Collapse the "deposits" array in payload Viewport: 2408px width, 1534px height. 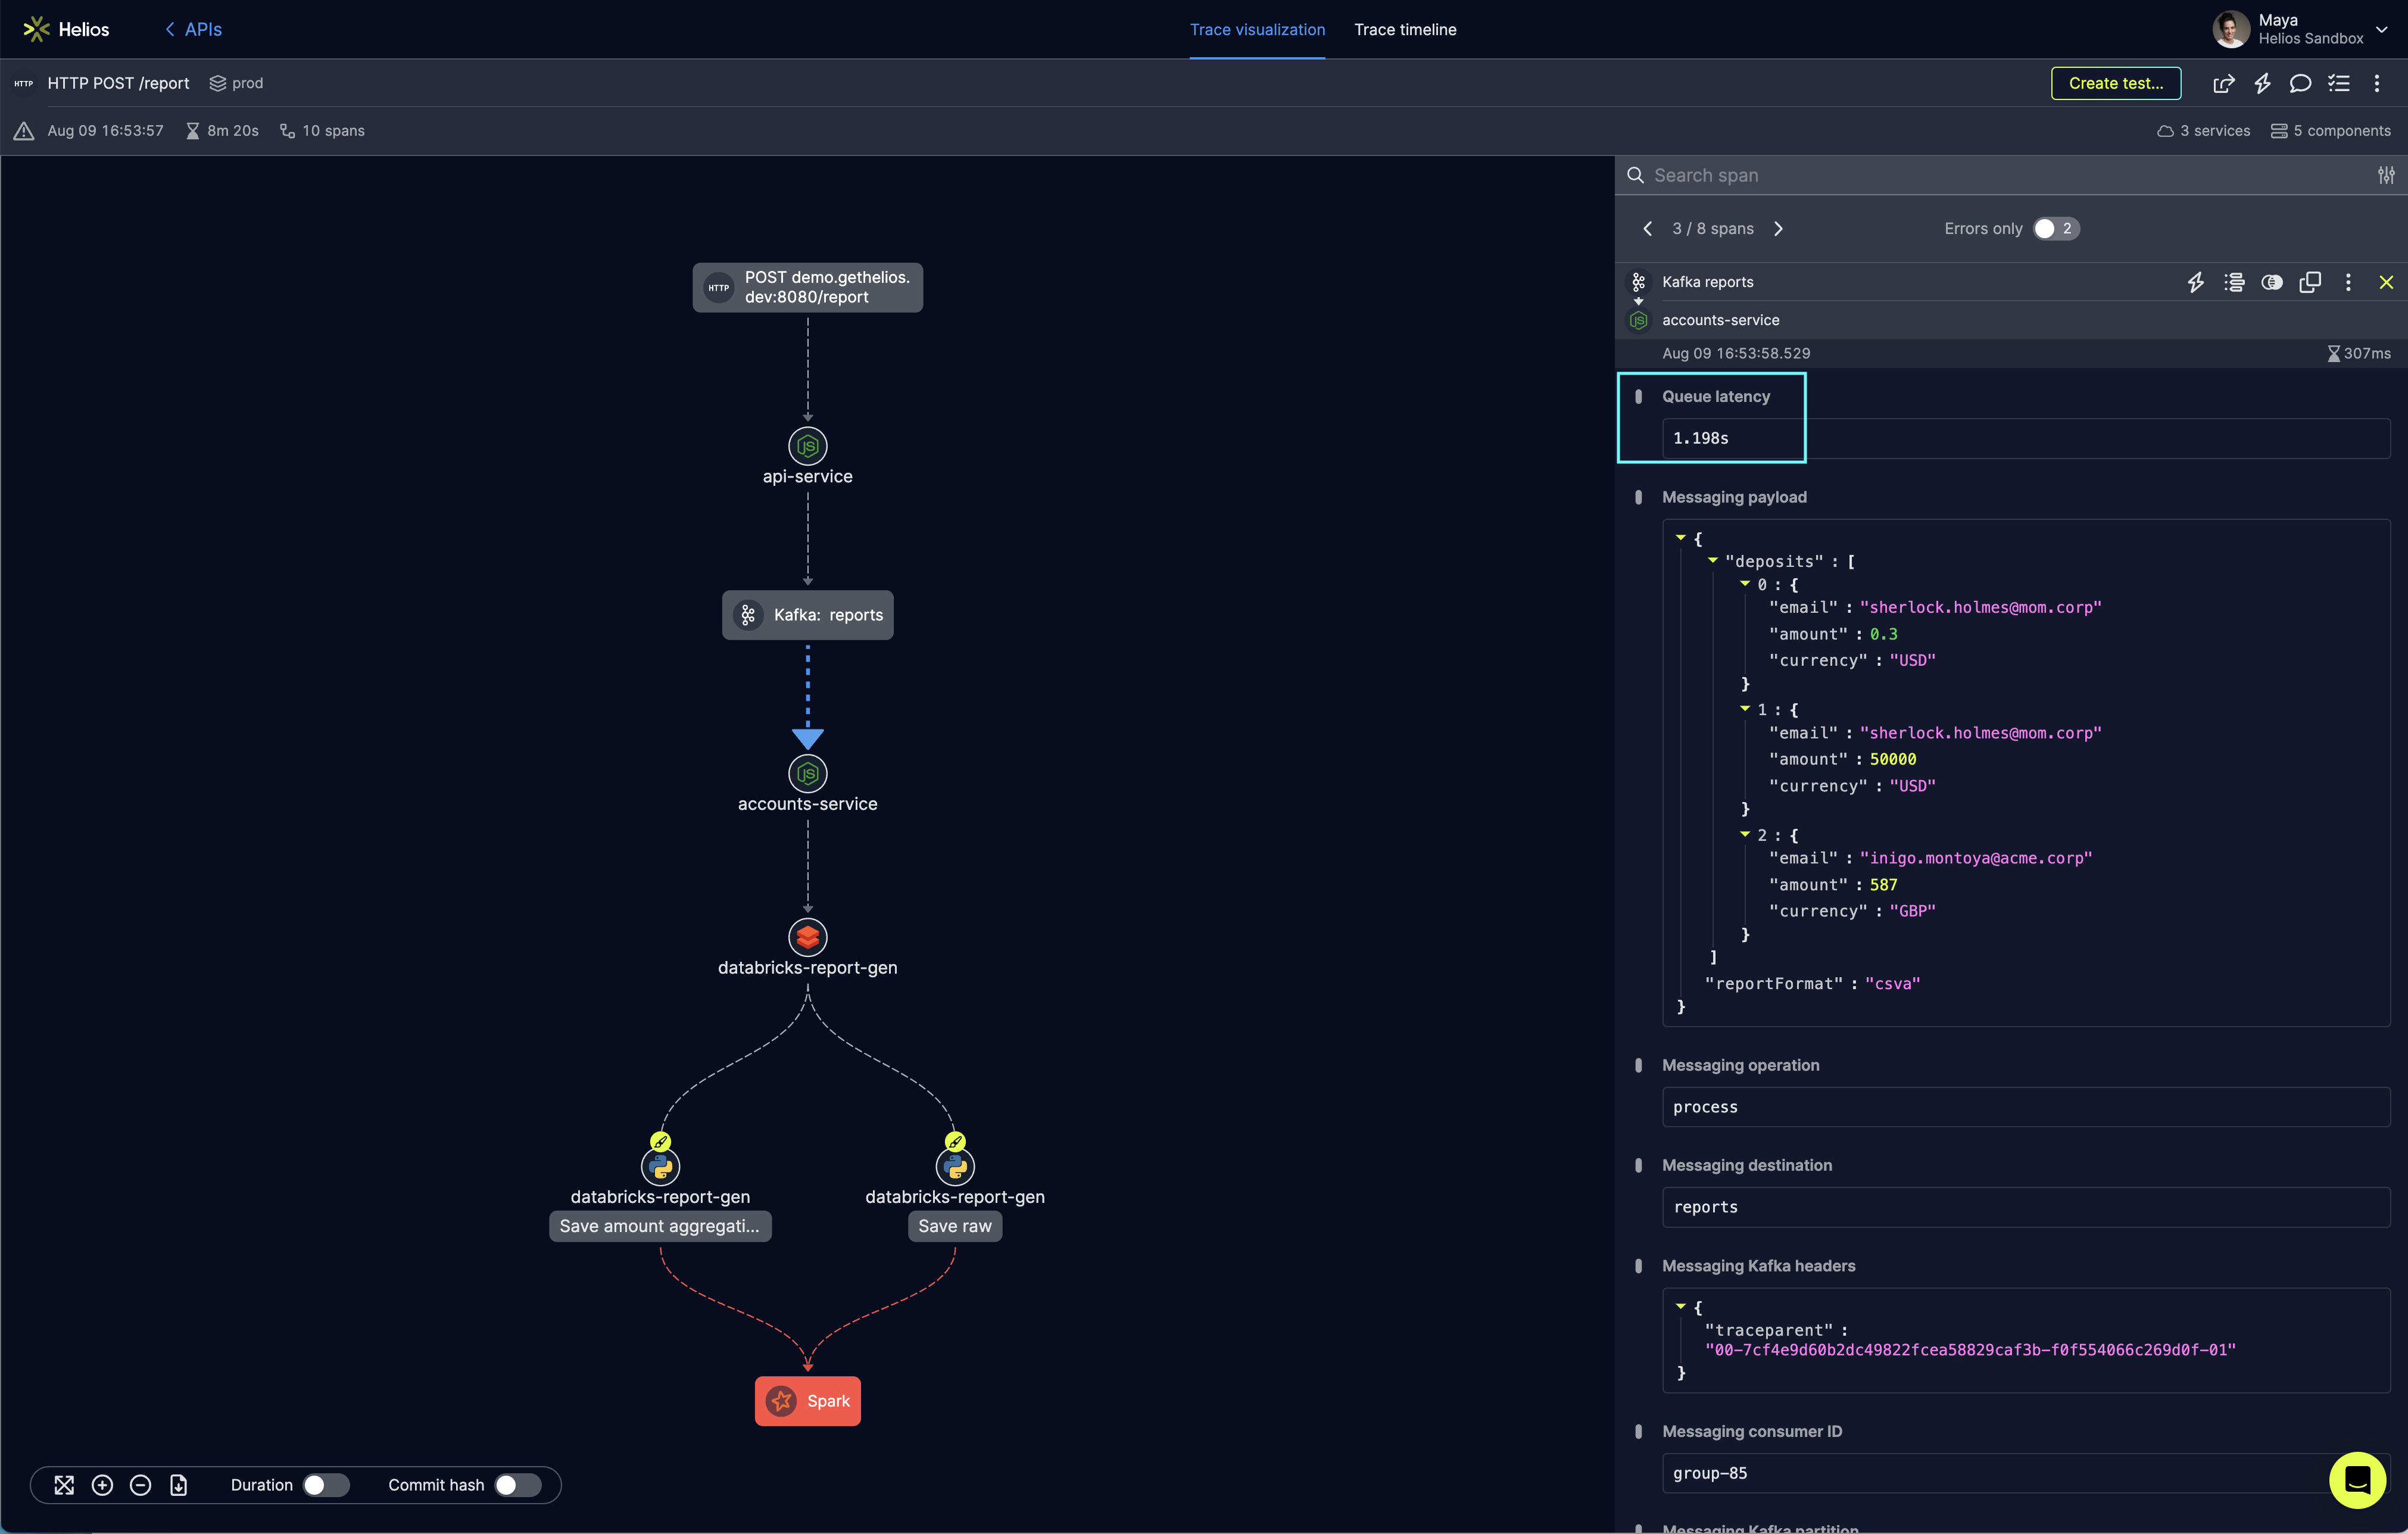click(1713, 561)
